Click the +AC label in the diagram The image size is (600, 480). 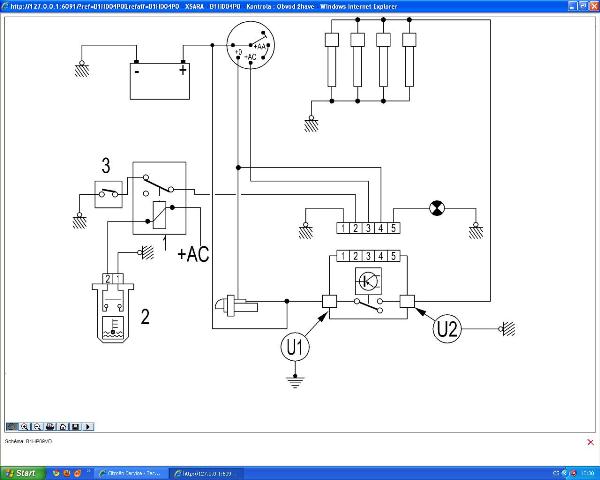click(193, 254)
